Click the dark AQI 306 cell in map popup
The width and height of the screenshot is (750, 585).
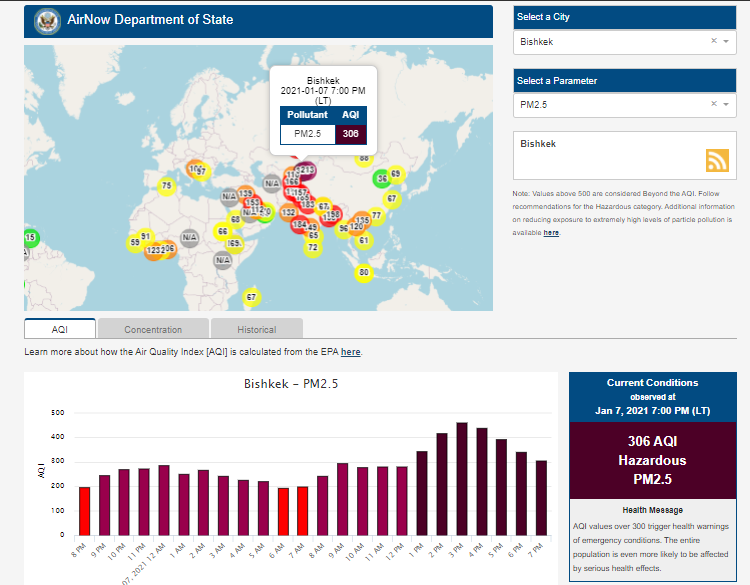pos(350,133)
